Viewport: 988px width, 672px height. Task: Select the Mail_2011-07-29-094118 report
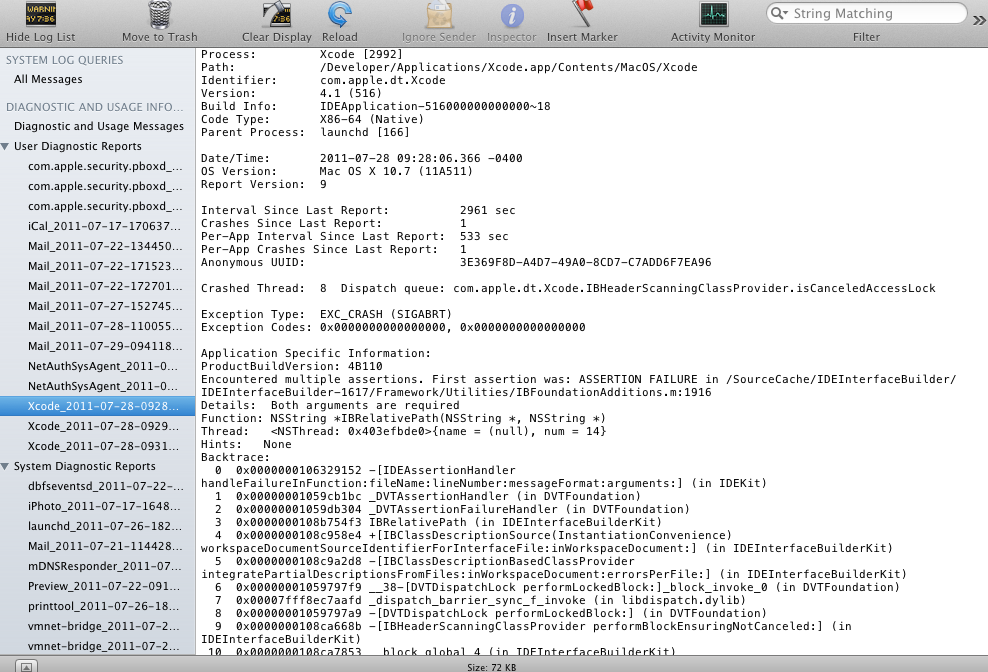[x=98, y=346]
